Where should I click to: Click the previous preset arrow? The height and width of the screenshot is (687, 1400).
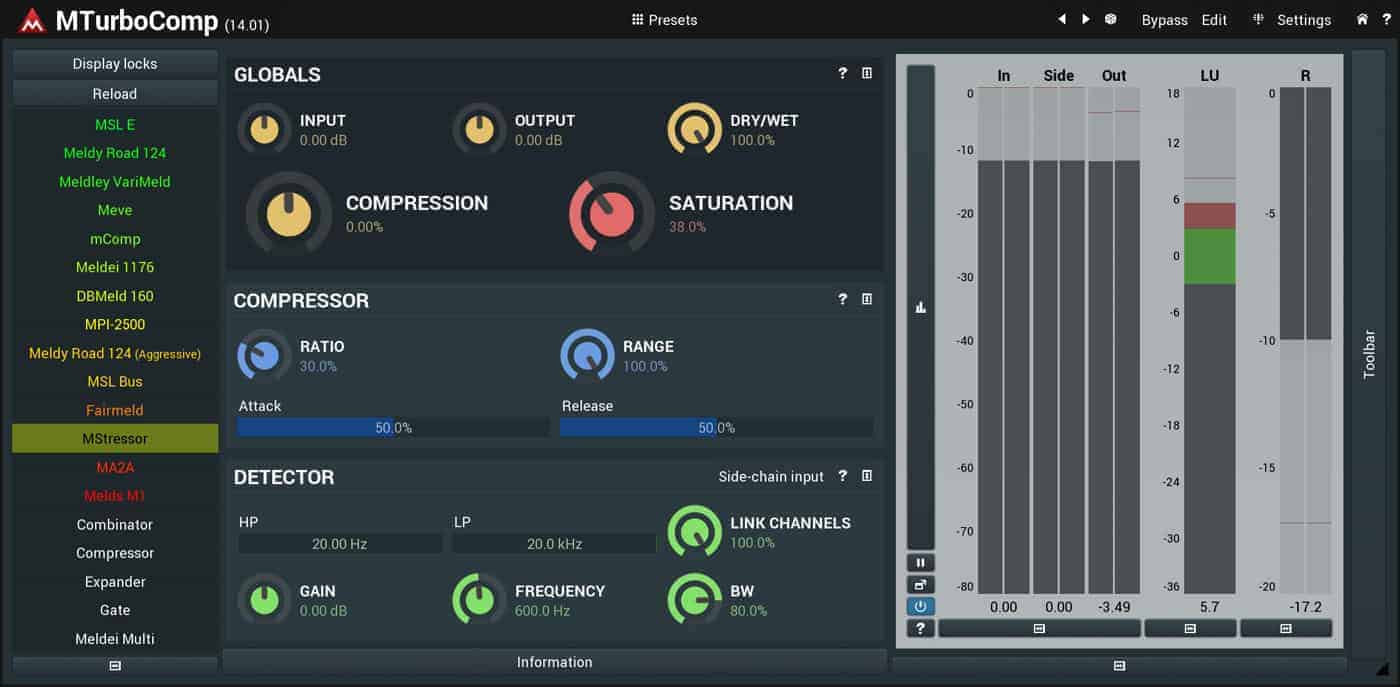pyautogui.click(x=1062, y=19)
